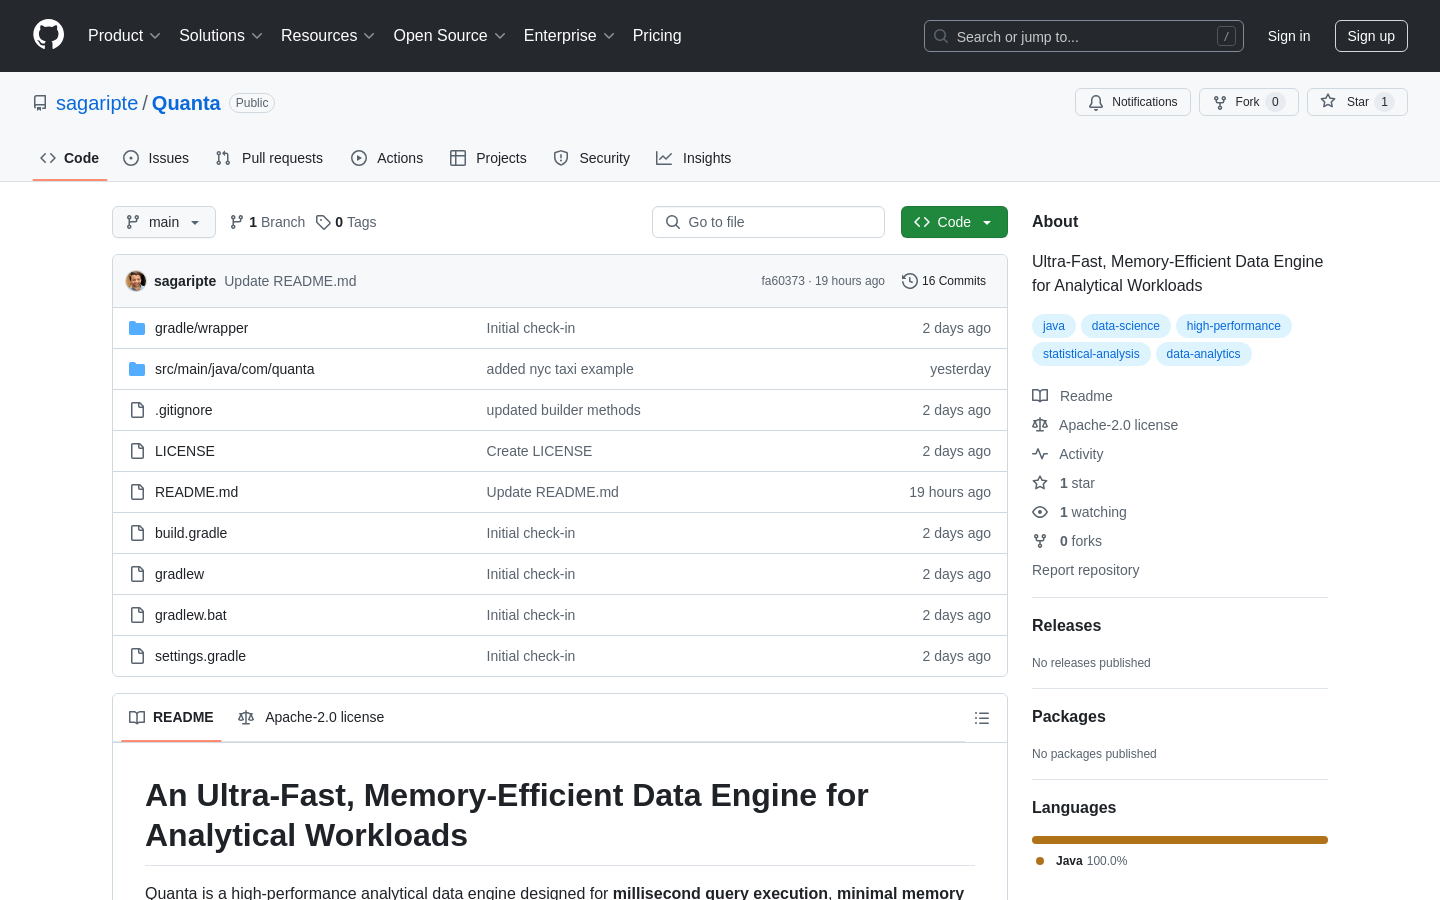
Task: Click the GitHub logo icon
Action: click(48, 35)
